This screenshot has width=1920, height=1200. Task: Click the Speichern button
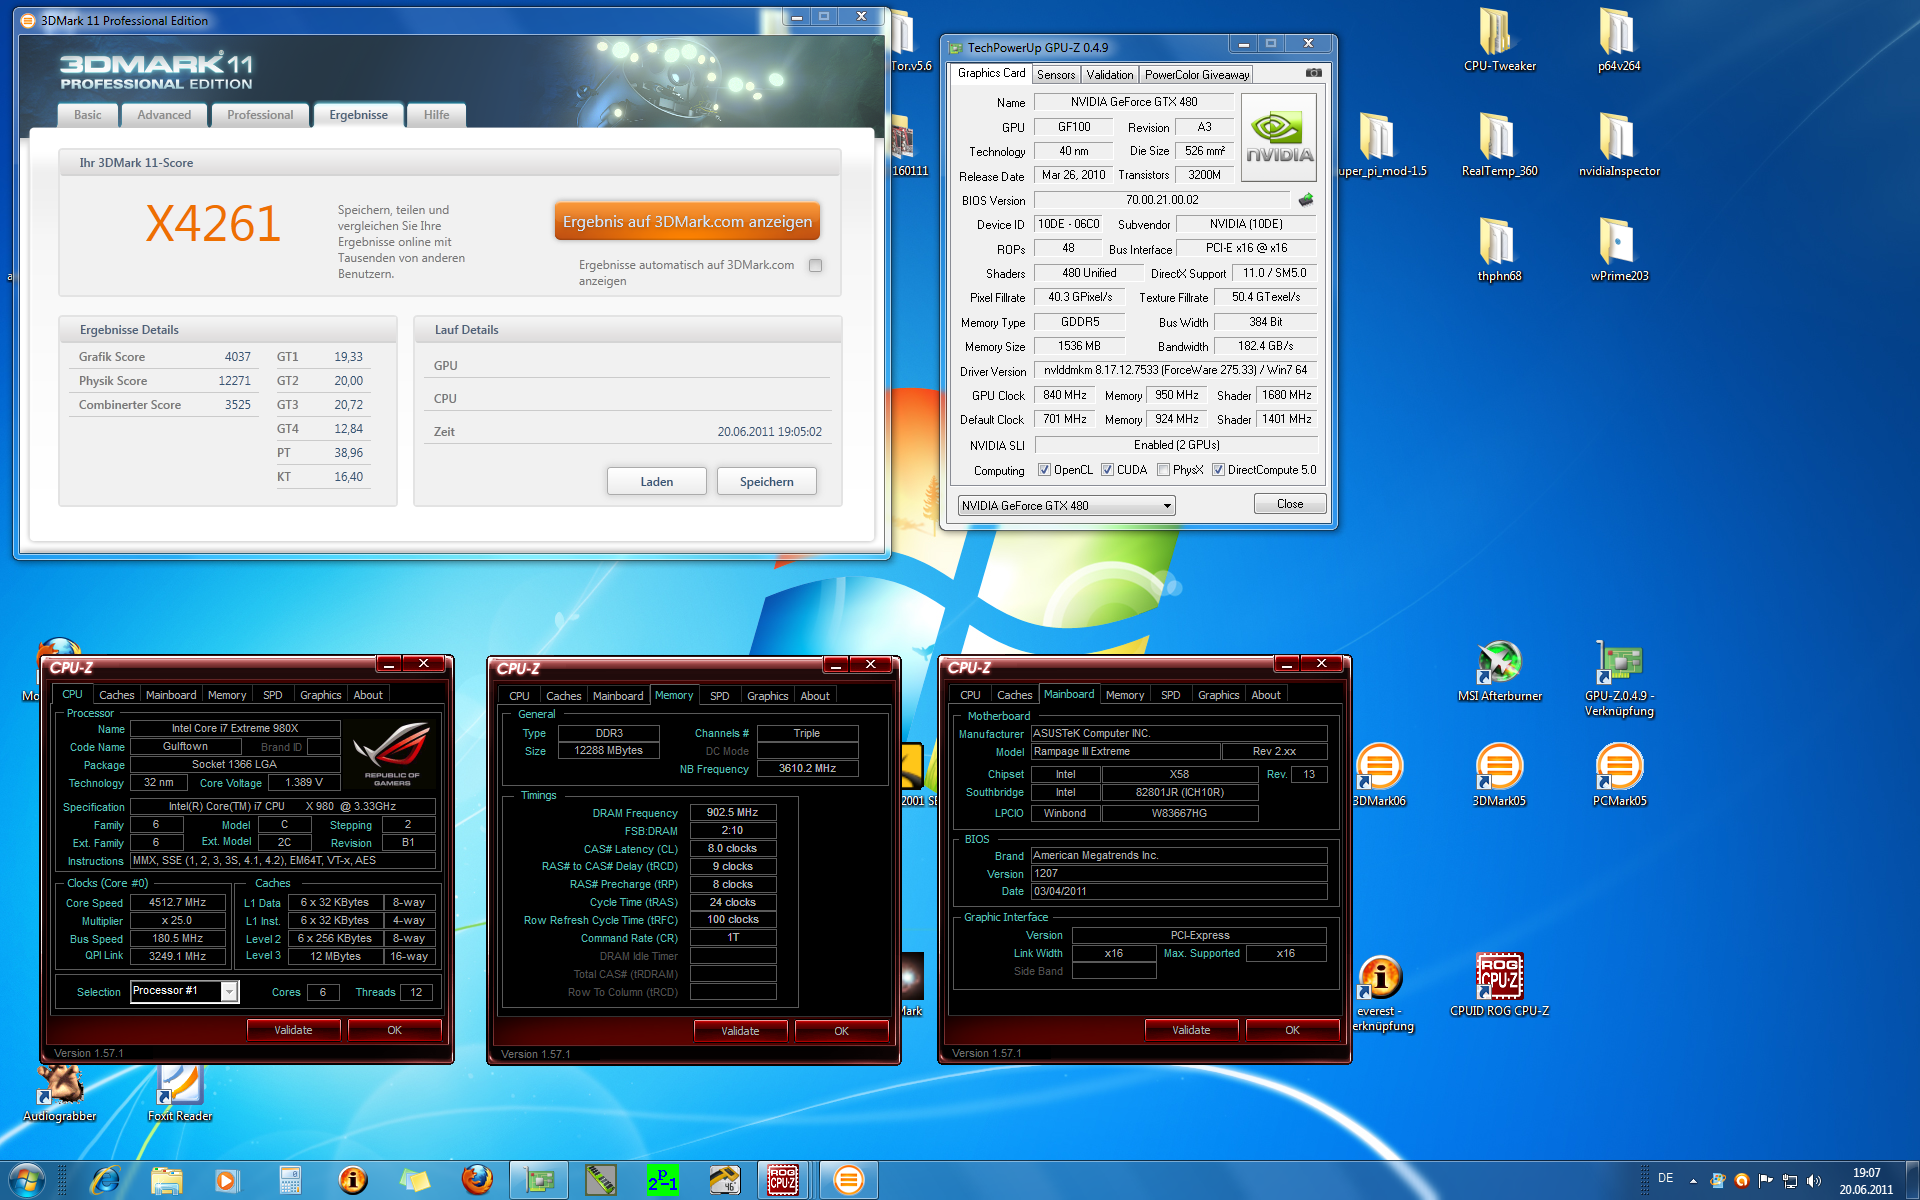(x=767, y=481)
